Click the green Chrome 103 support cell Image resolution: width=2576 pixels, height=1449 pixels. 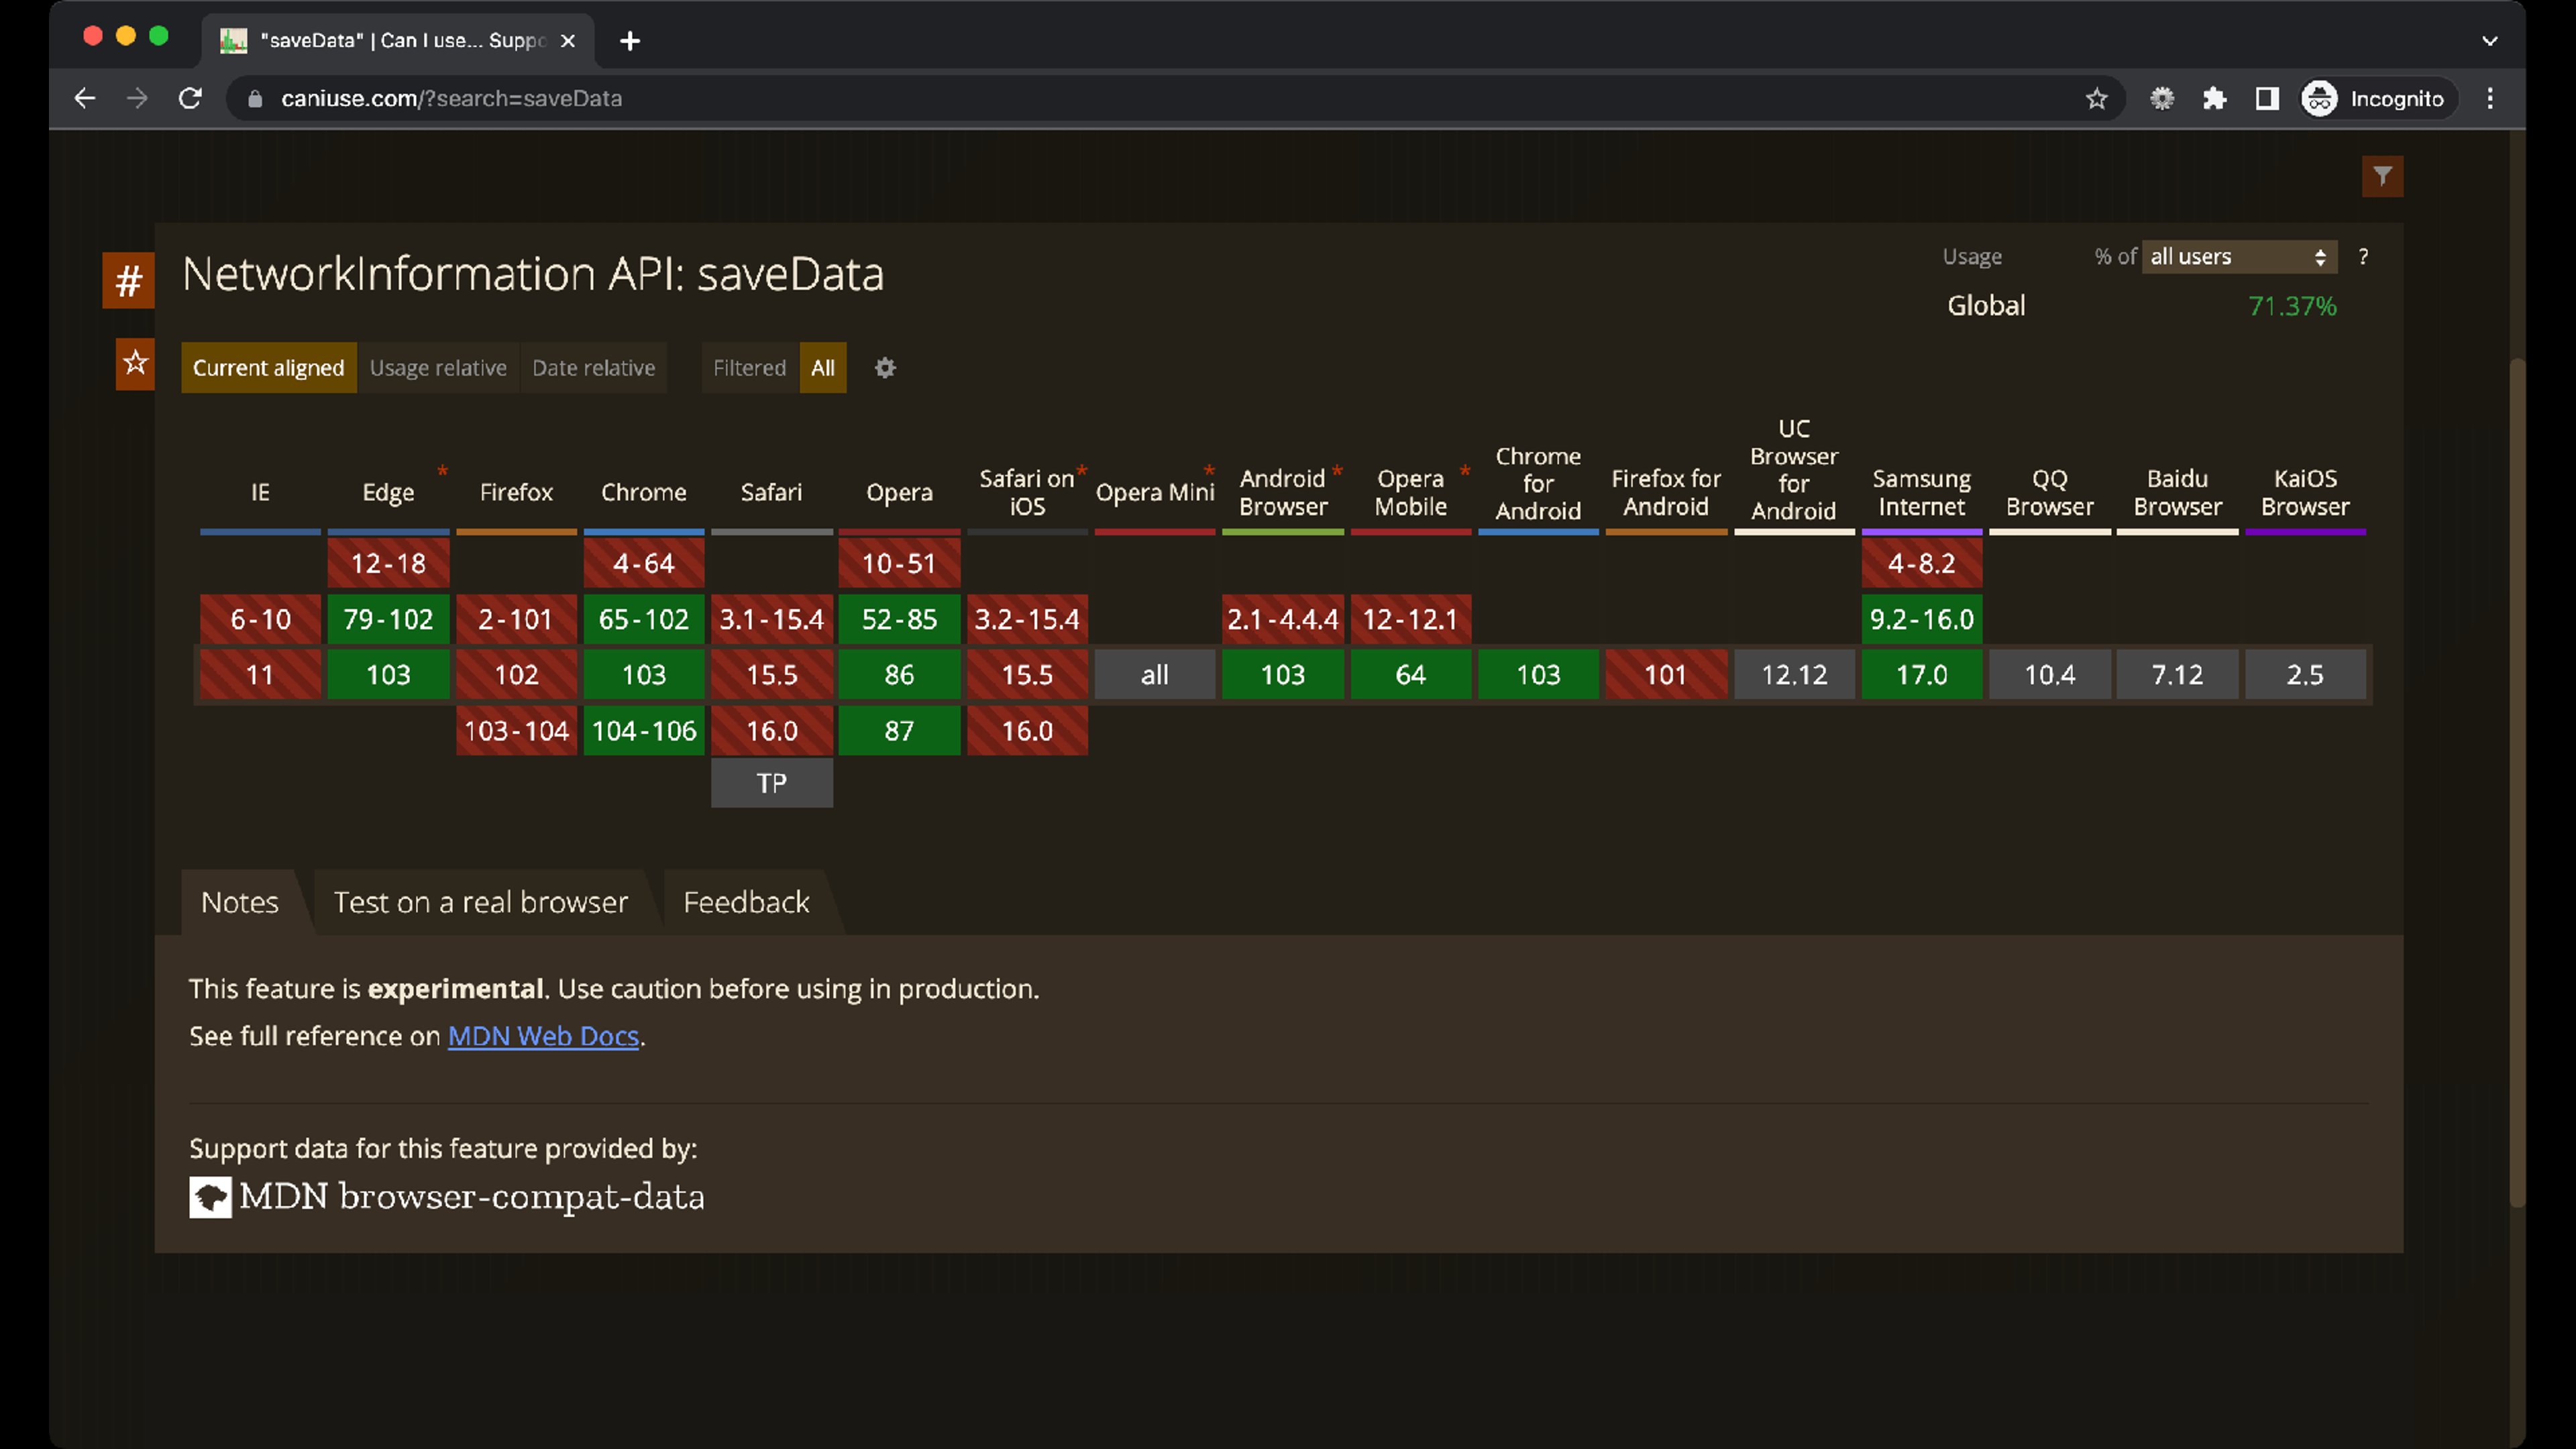click(x=643, y=675)
